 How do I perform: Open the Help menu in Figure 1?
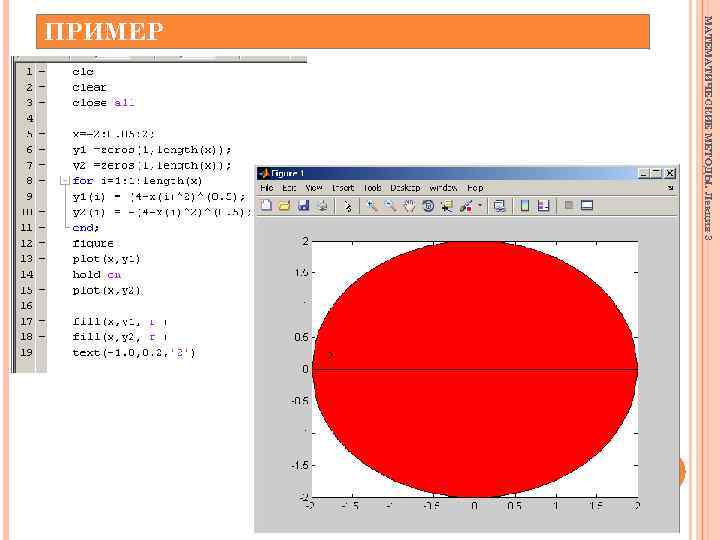click(x=475, y=188)
